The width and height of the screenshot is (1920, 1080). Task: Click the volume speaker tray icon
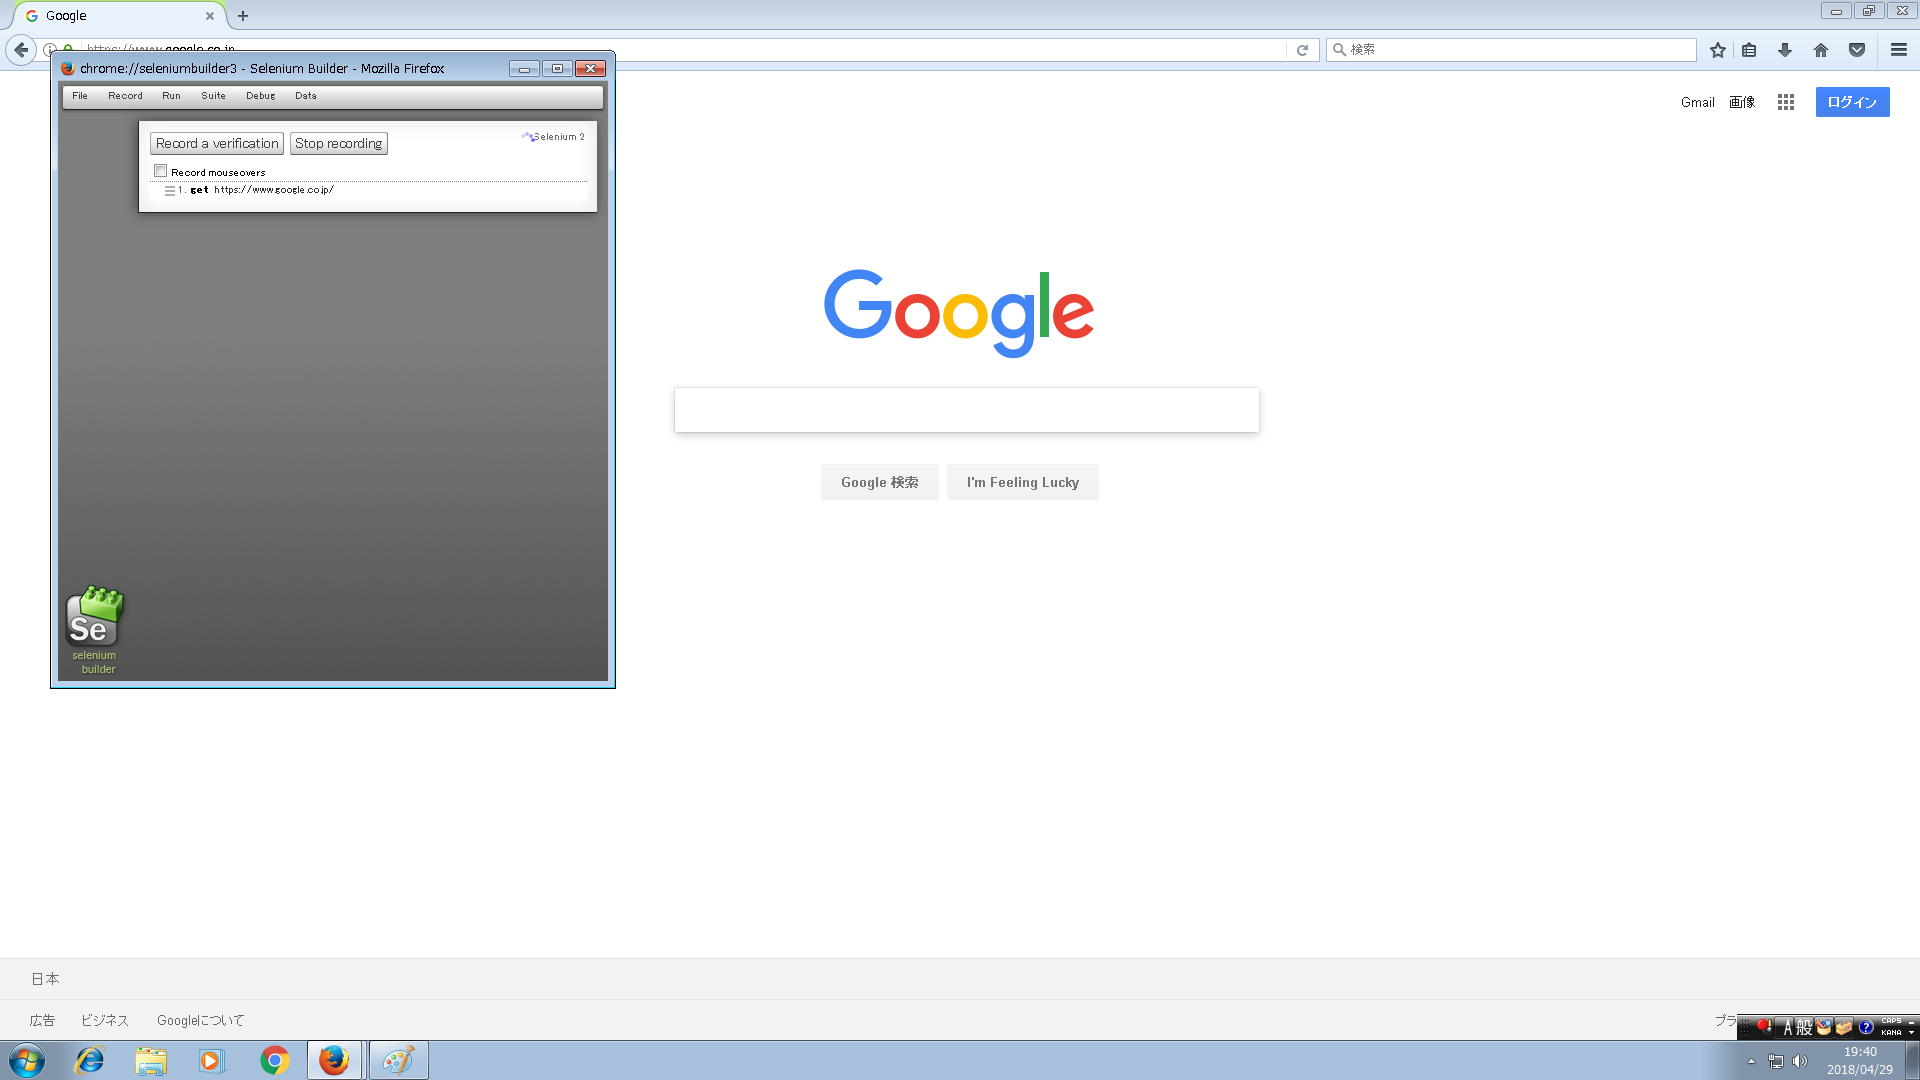[x=1800, y=1061]
